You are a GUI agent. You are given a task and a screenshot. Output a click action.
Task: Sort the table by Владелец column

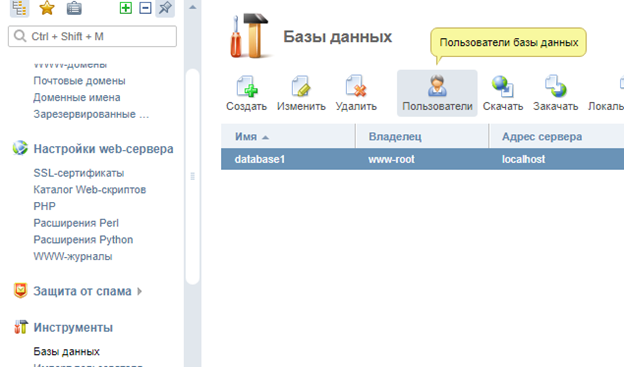tap(422, 137)
